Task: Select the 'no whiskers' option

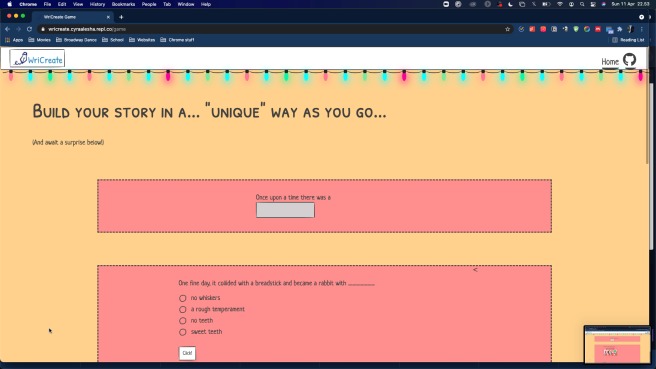Action: point(183,298)
